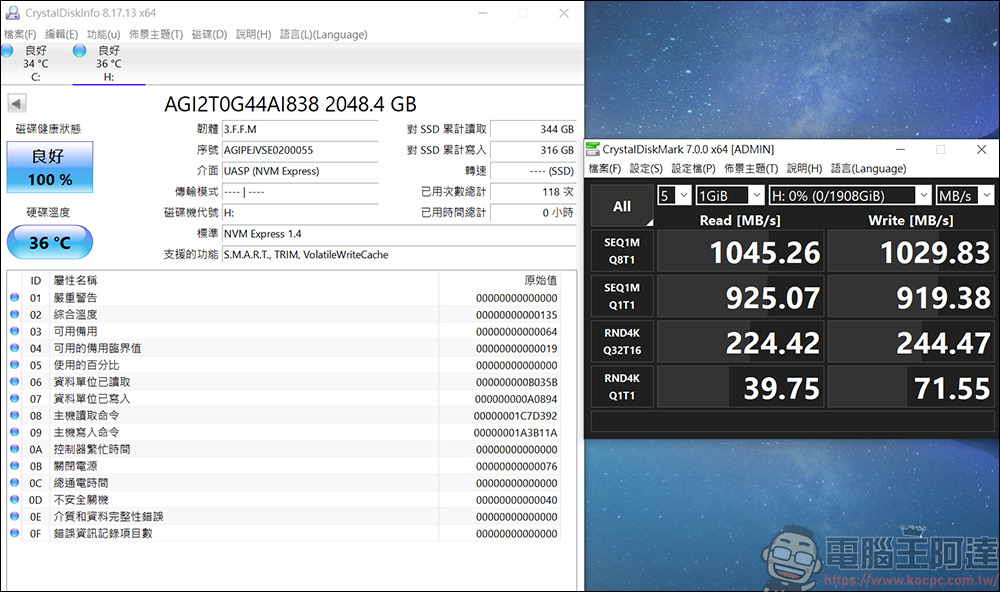Click the CrystalDiskMark app icon in title bar
This screenshot has width=1000, height=592.
click(x=592, y=149)
